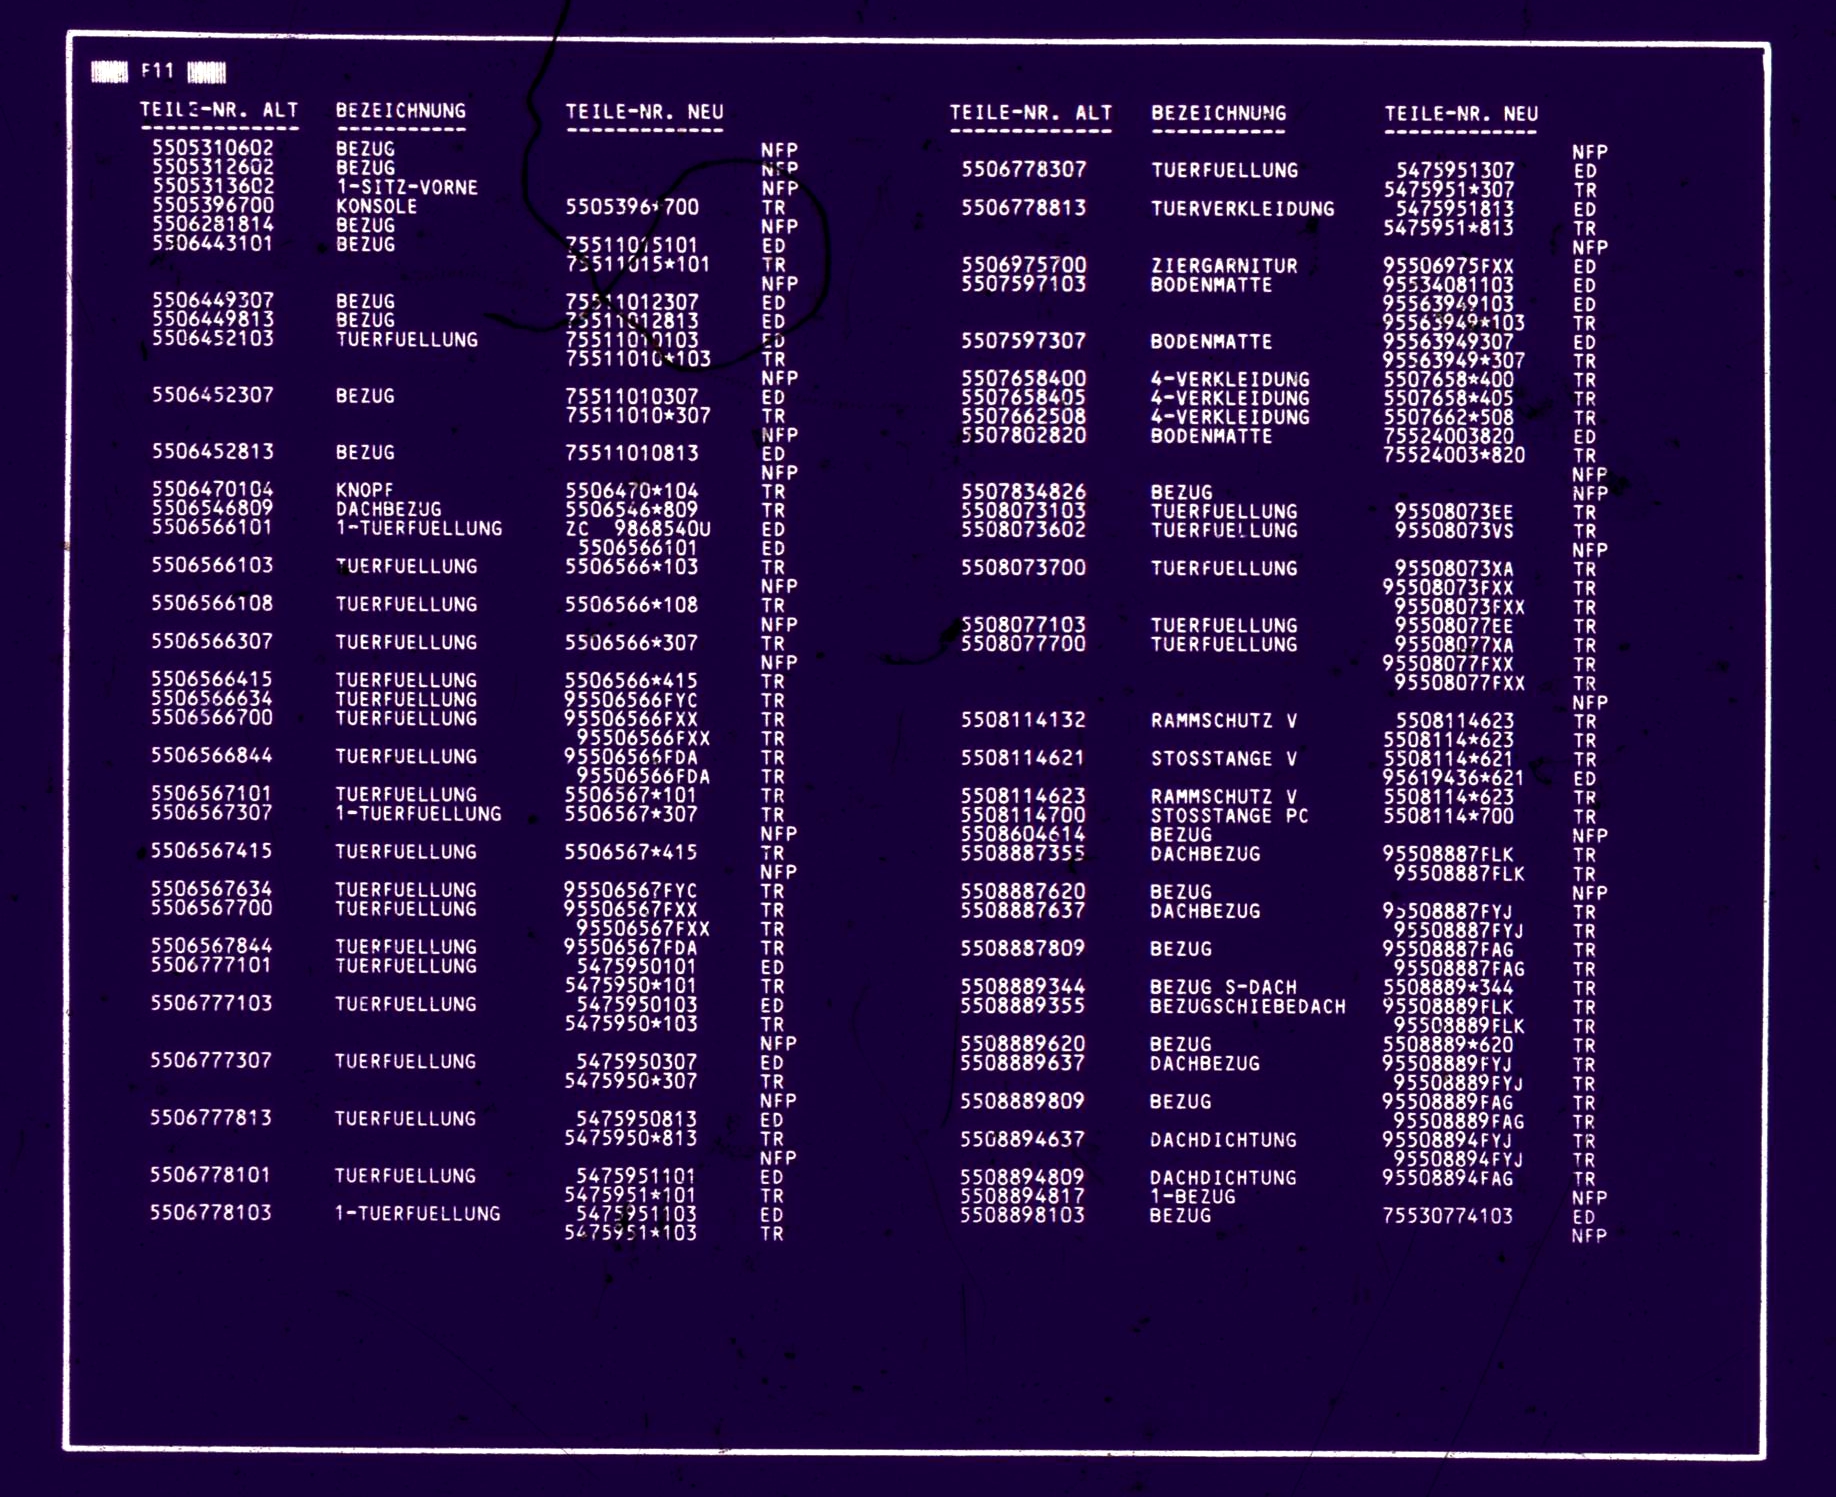Click old part number 5506566415
Viewport: 1836px width, 1497px height.
[x=212, y=679]
